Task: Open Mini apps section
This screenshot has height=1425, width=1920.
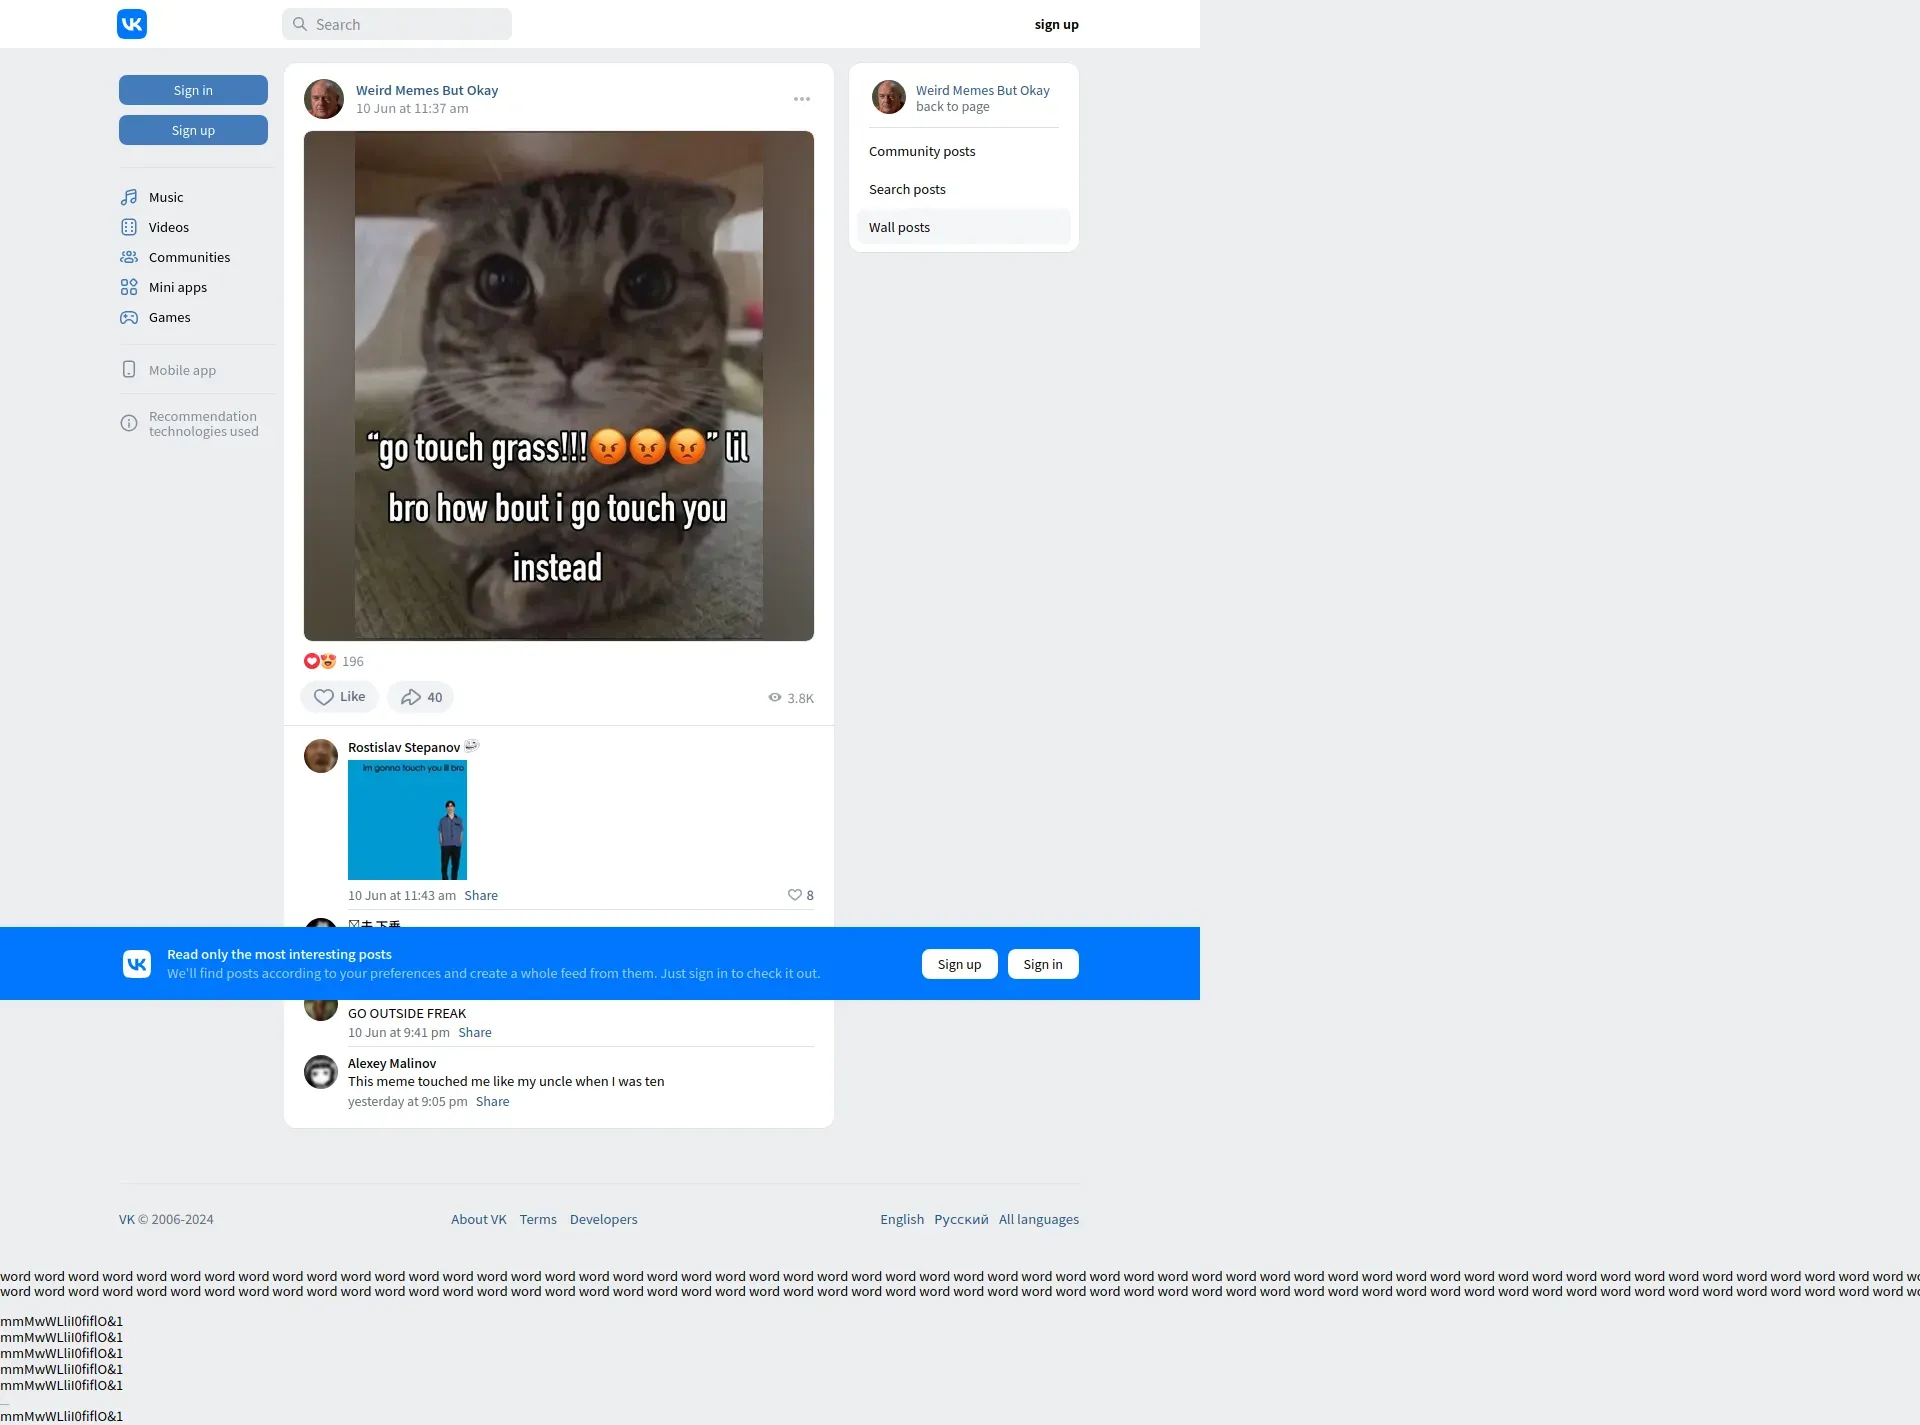Action: [x=177, y=287]
